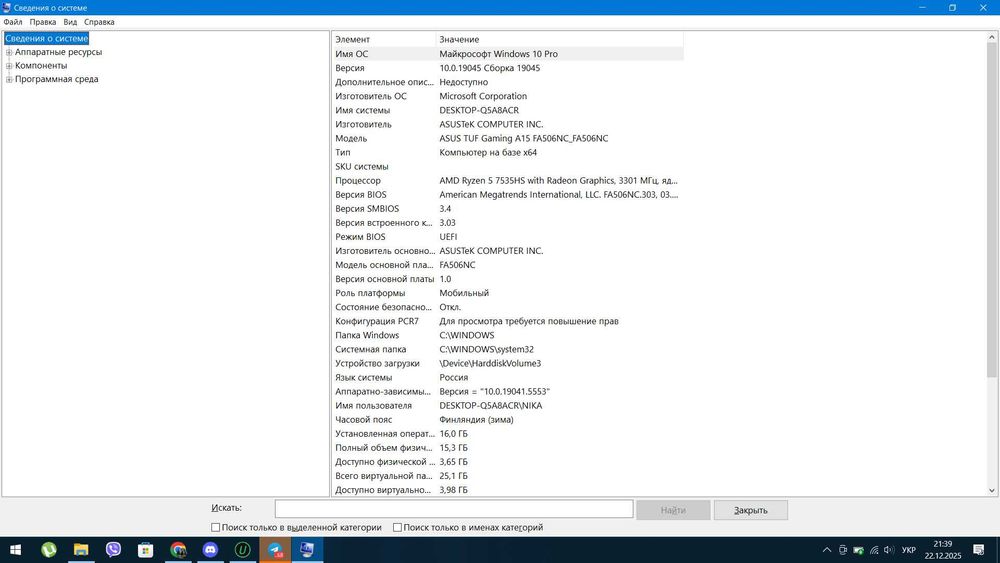Select the Тип row label
1000x563 pixels.
[x=343, y=152]
